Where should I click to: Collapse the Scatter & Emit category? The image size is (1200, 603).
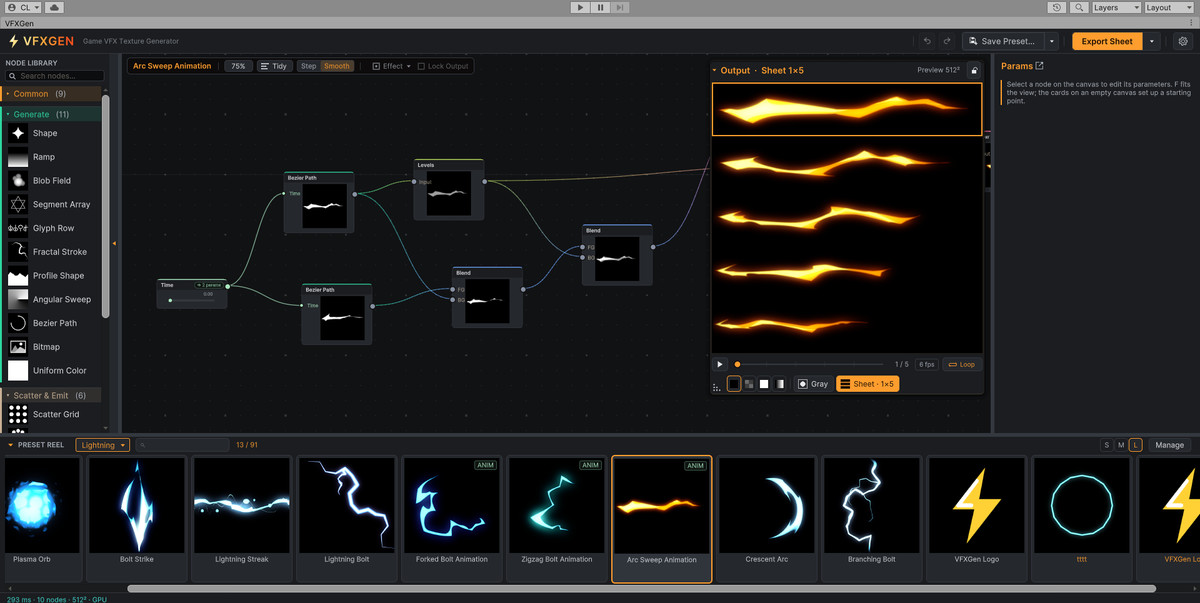(50, 395)
